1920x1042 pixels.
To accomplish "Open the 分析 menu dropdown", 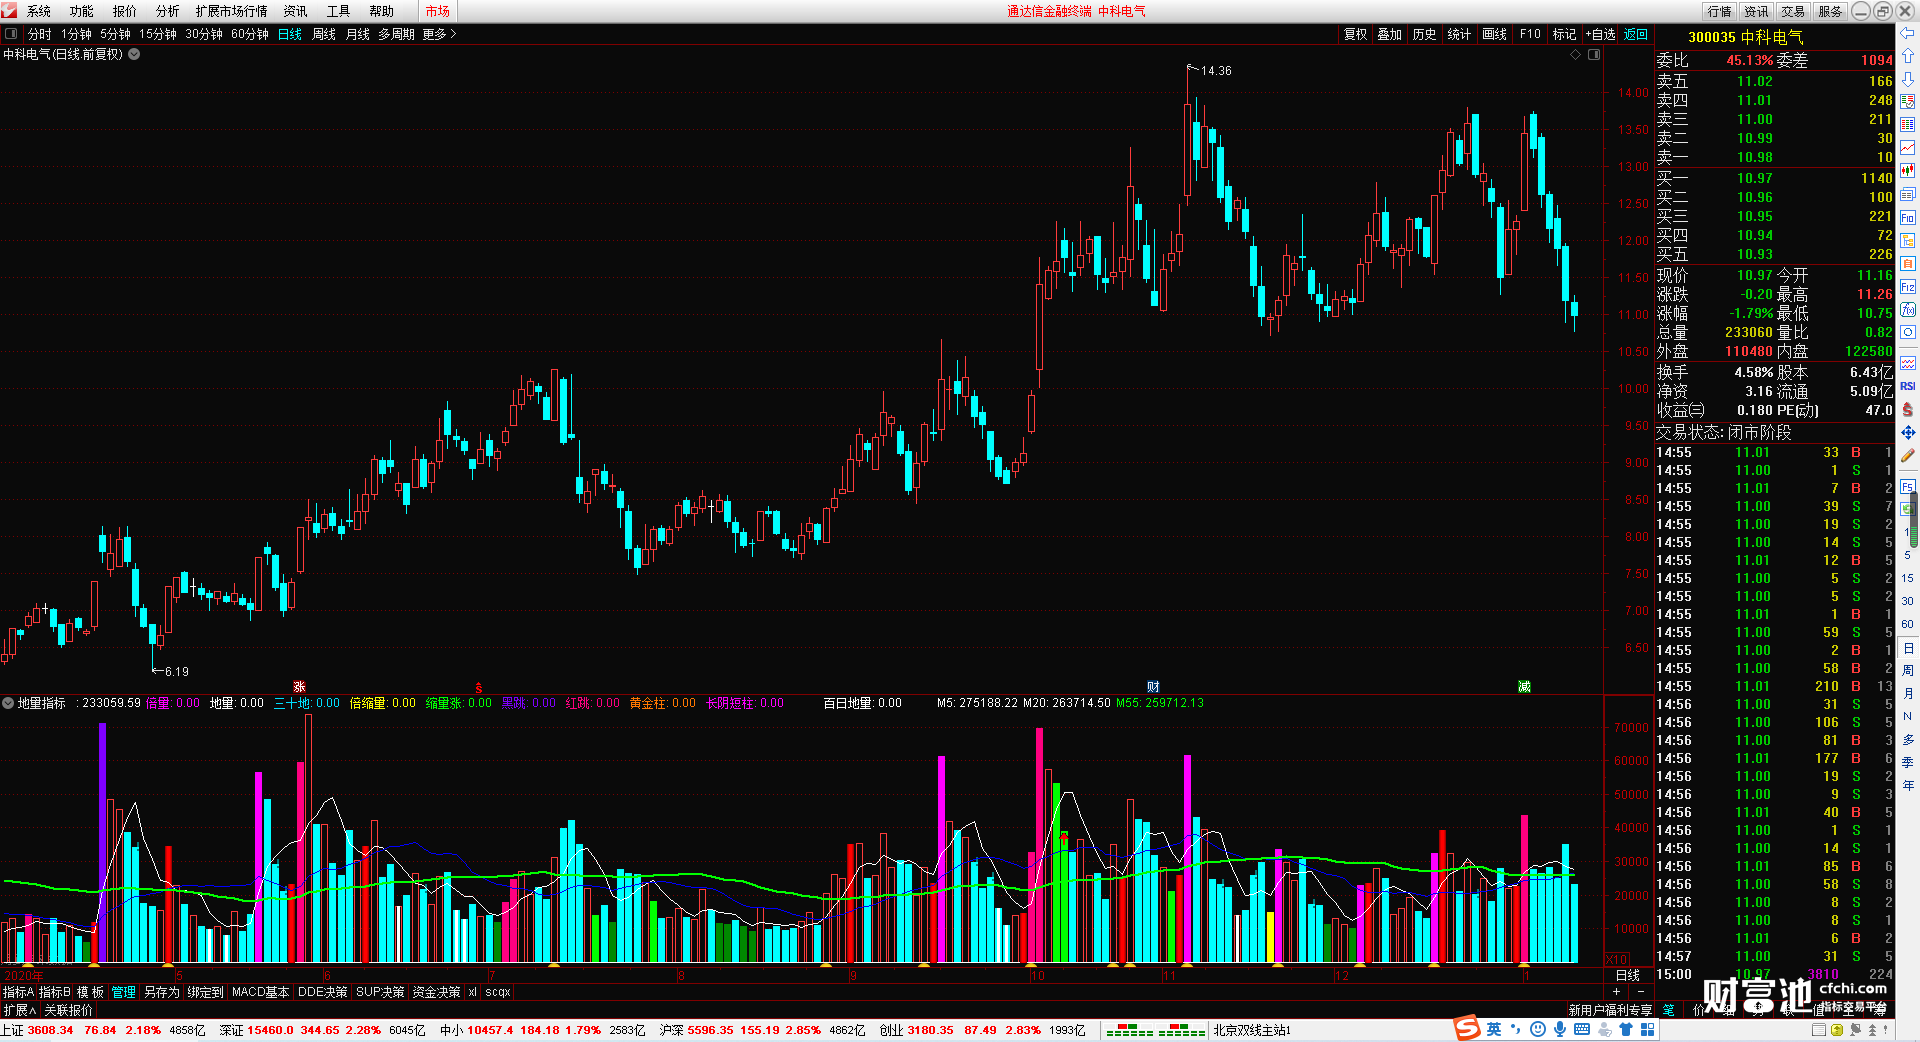I will pos(167,11).
